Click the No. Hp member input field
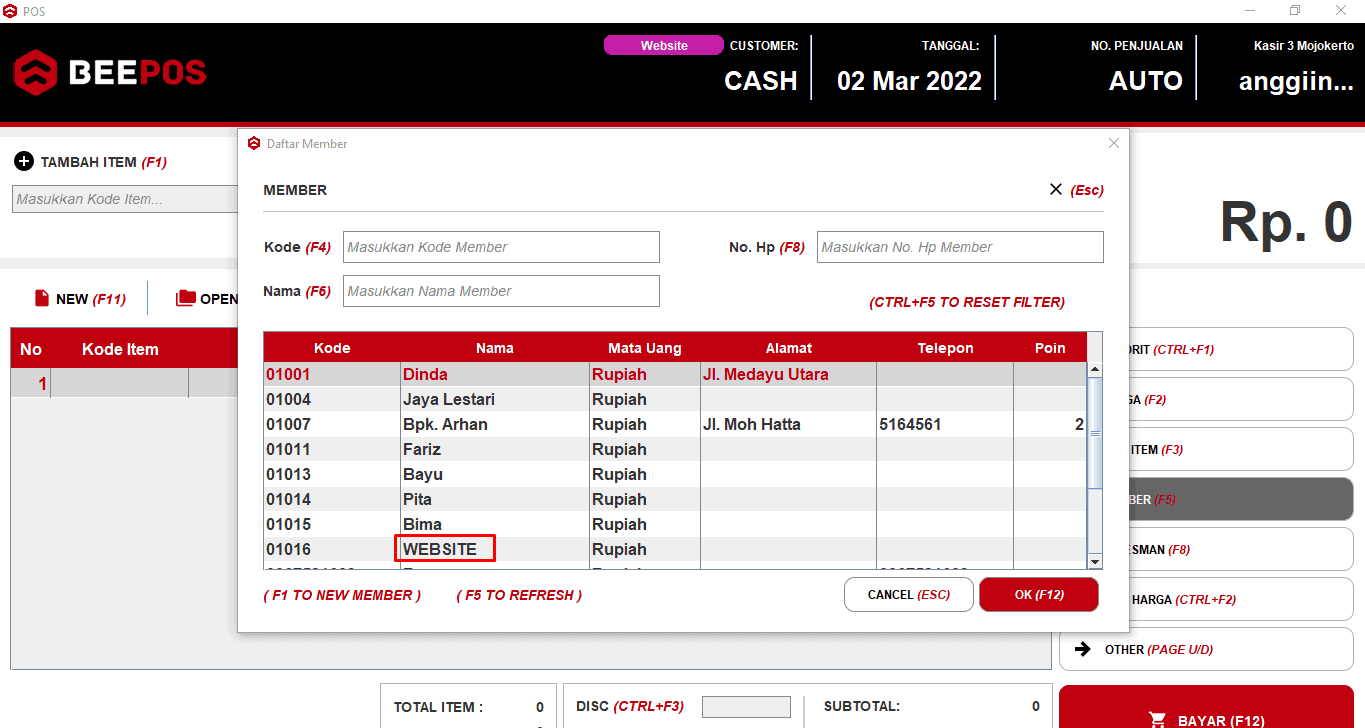Image resolution: width=1365 pixels, height=728 pixels. 960,247
